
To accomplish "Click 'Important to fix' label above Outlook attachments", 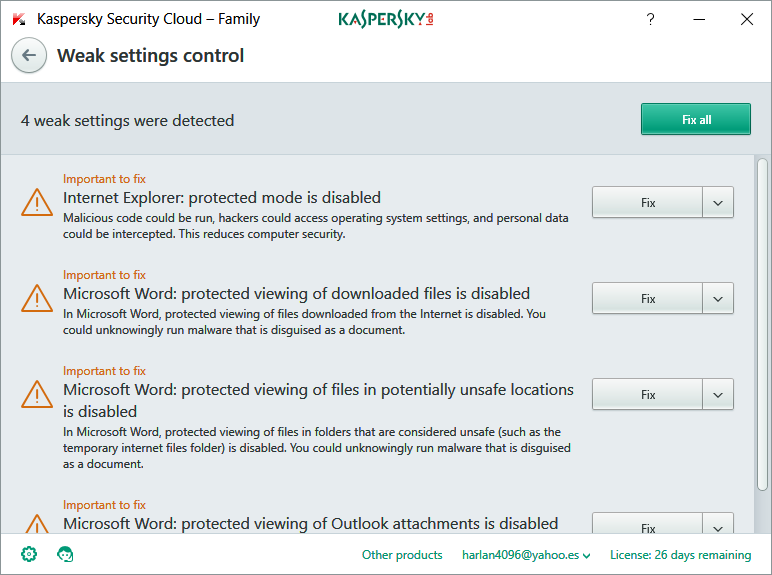I will (104, 505).
